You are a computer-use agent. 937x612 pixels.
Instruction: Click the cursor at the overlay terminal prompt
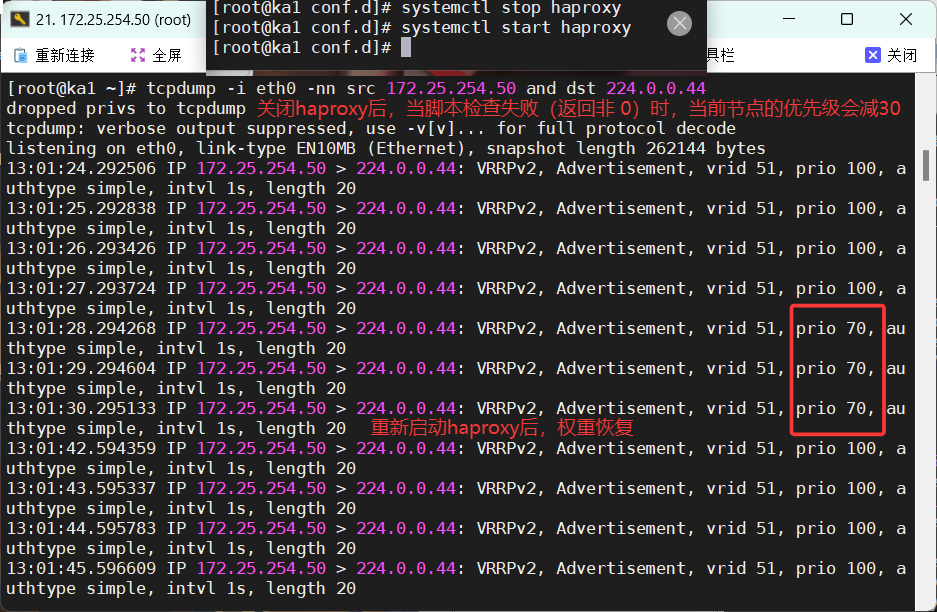coord(406,47)
